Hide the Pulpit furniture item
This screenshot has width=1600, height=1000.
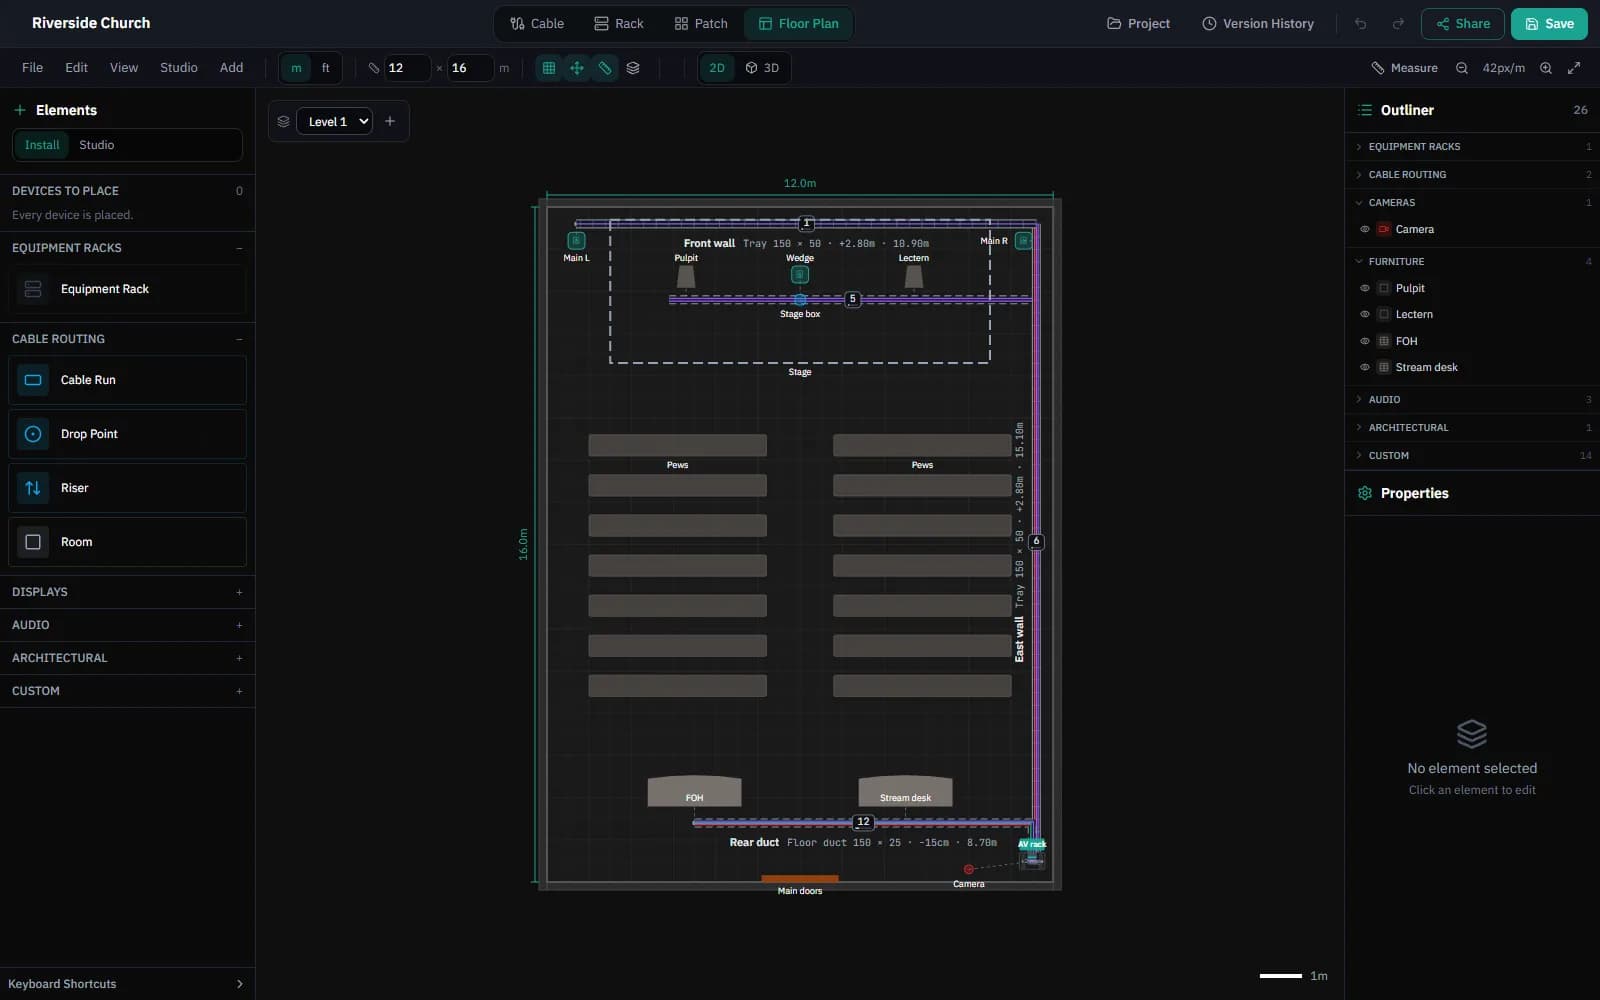1365,288
